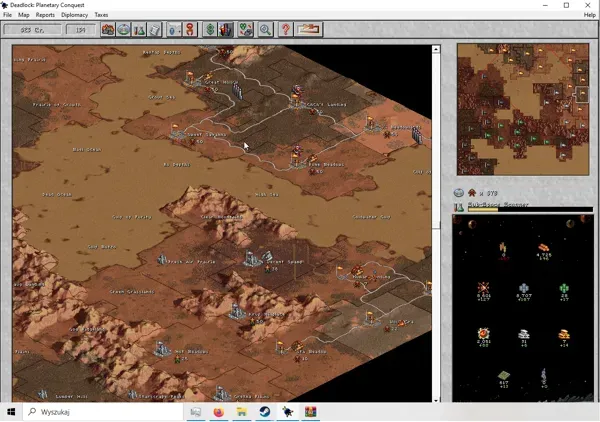Click the green flat tile resource icon
The height and width of the screenshot is (422, 600).
click(504, 375)
